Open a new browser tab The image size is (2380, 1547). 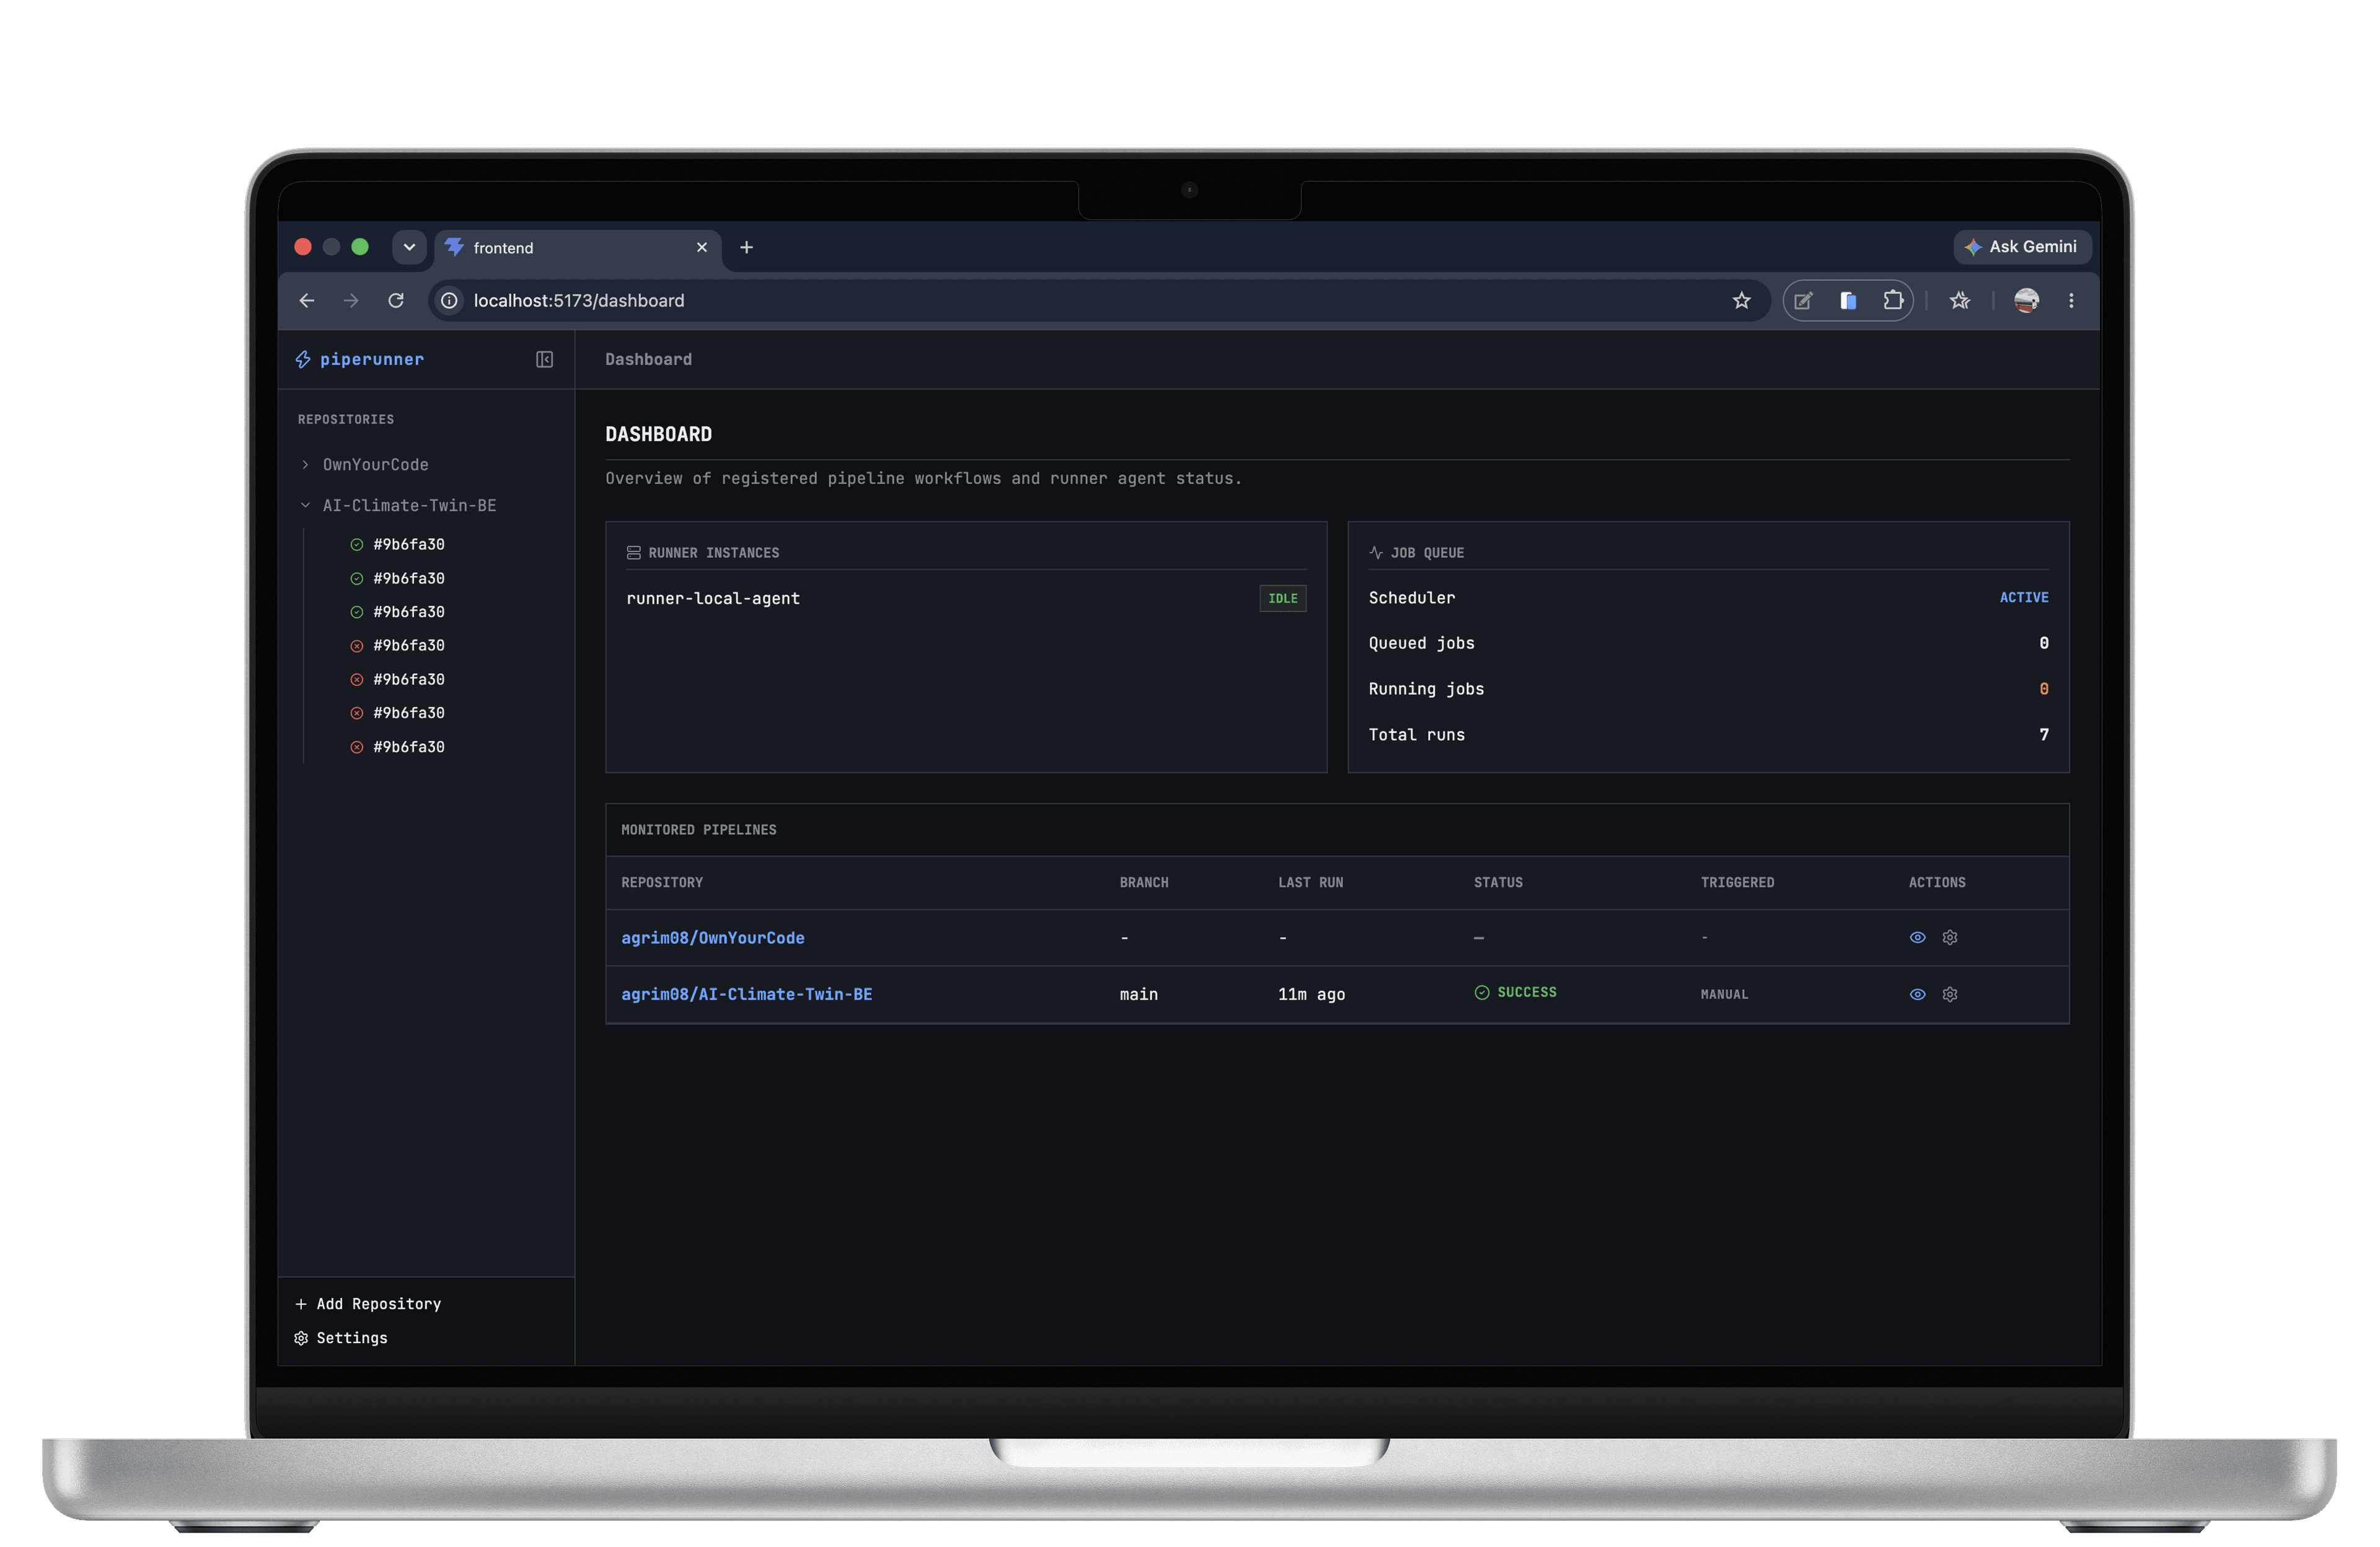tap(746, 248)
